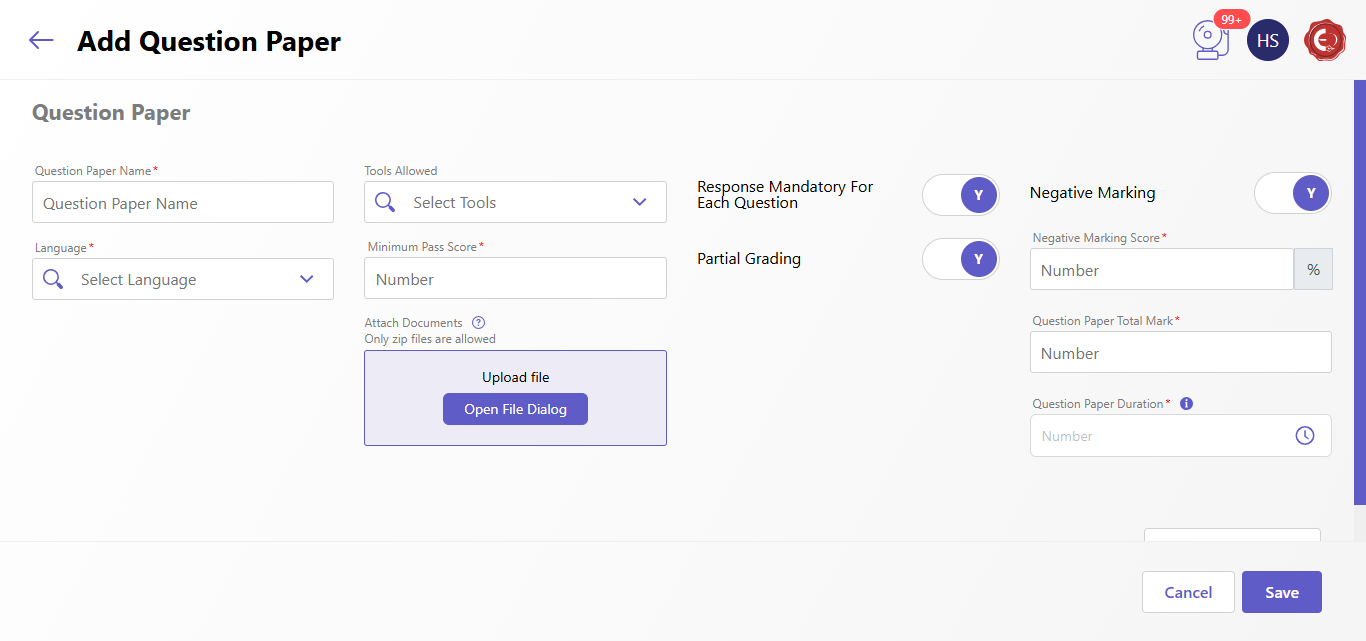
Task: Click the back arrow icon
Action: (41, 40)
